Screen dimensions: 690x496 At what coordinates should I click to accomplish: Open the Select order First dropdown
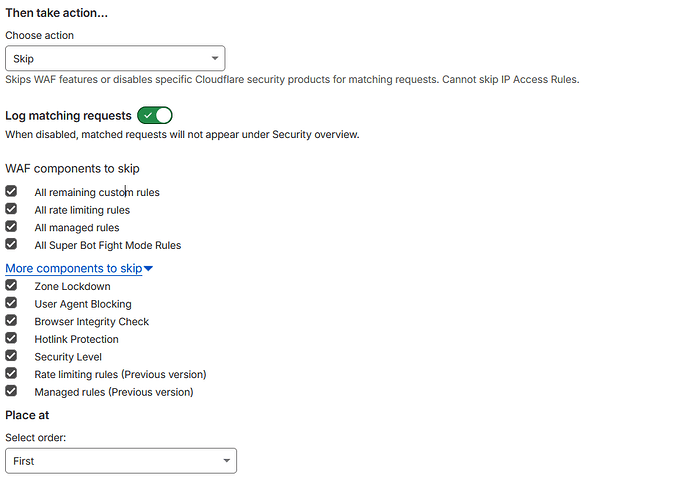121,461
